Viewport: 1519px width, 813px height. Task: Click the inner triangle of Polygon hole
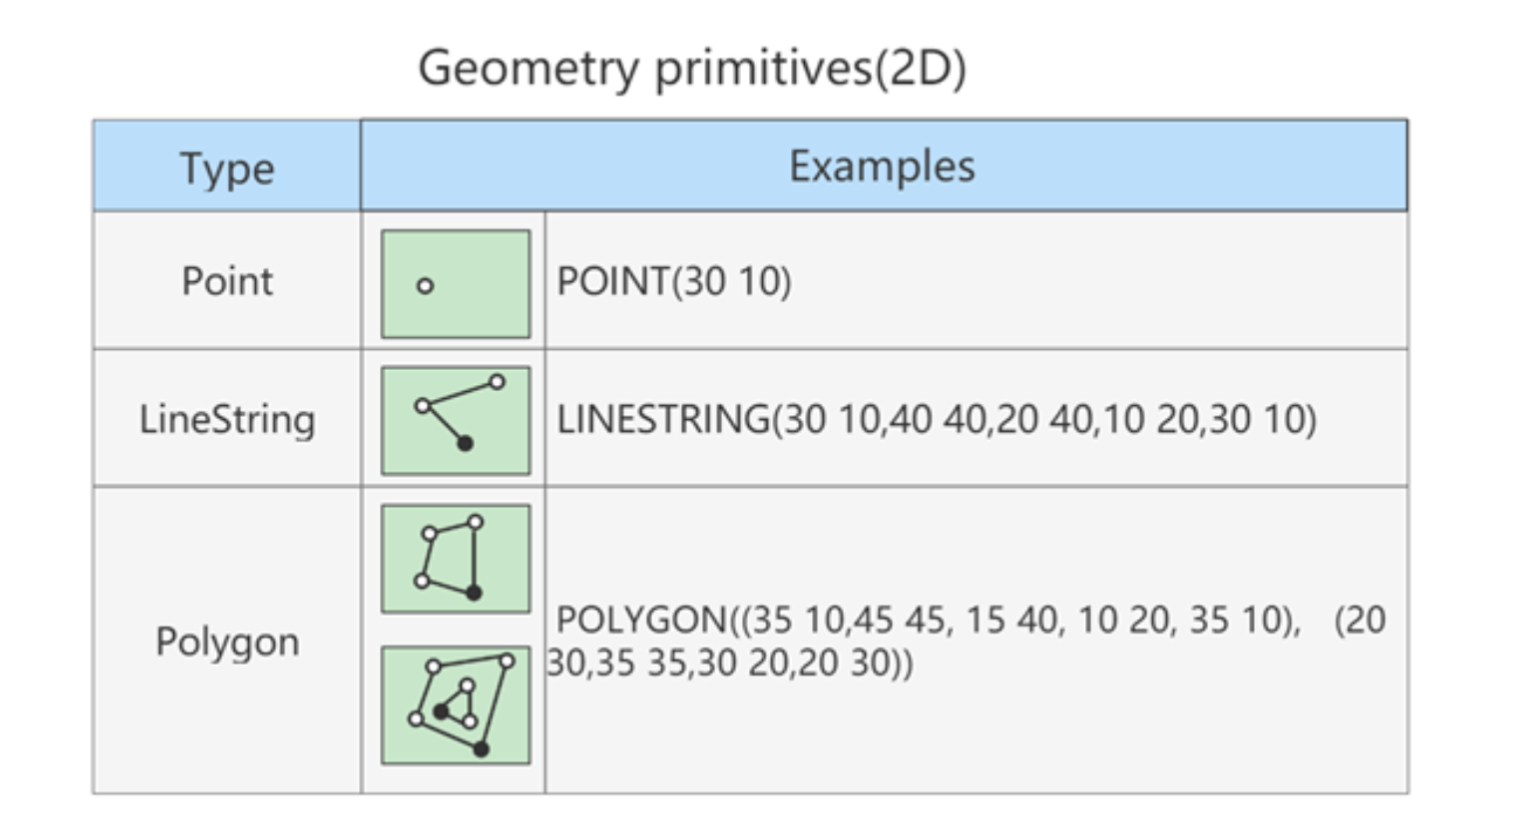[458, 704]
